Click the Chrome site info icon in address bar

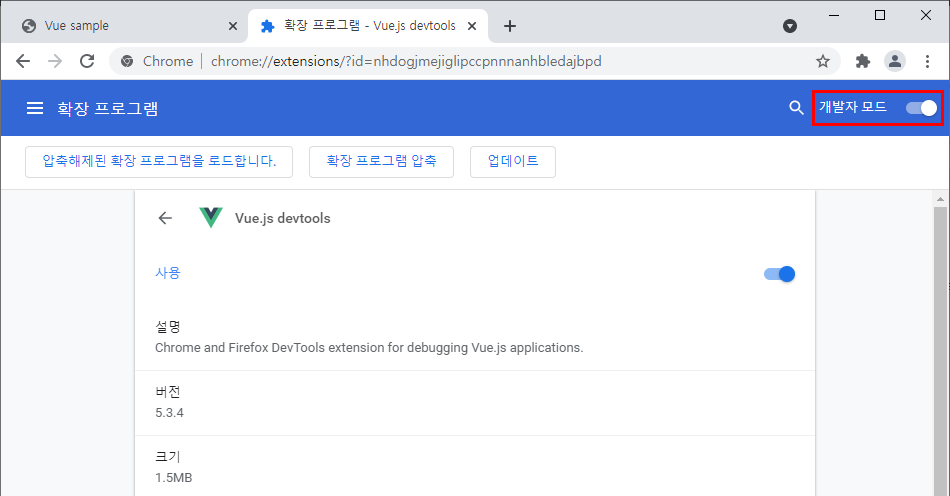[127, 61]
